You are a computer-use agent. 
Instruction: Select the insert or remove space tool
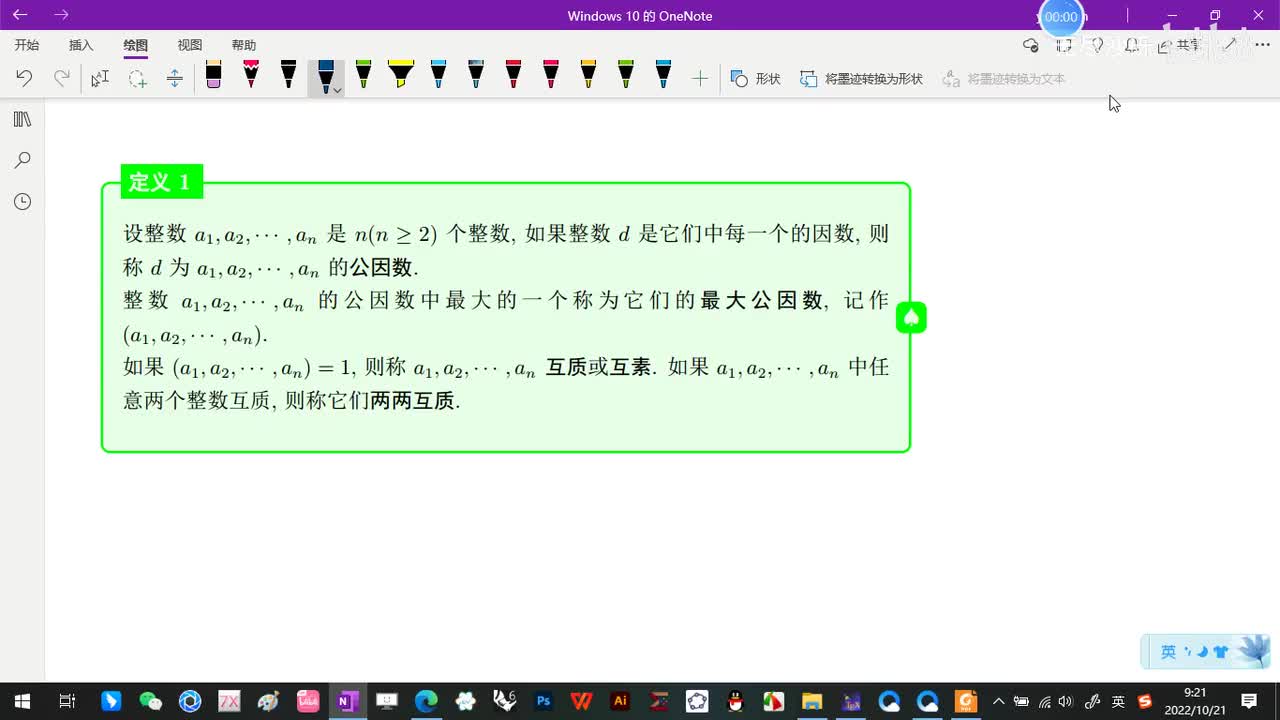tap(174, 78)
